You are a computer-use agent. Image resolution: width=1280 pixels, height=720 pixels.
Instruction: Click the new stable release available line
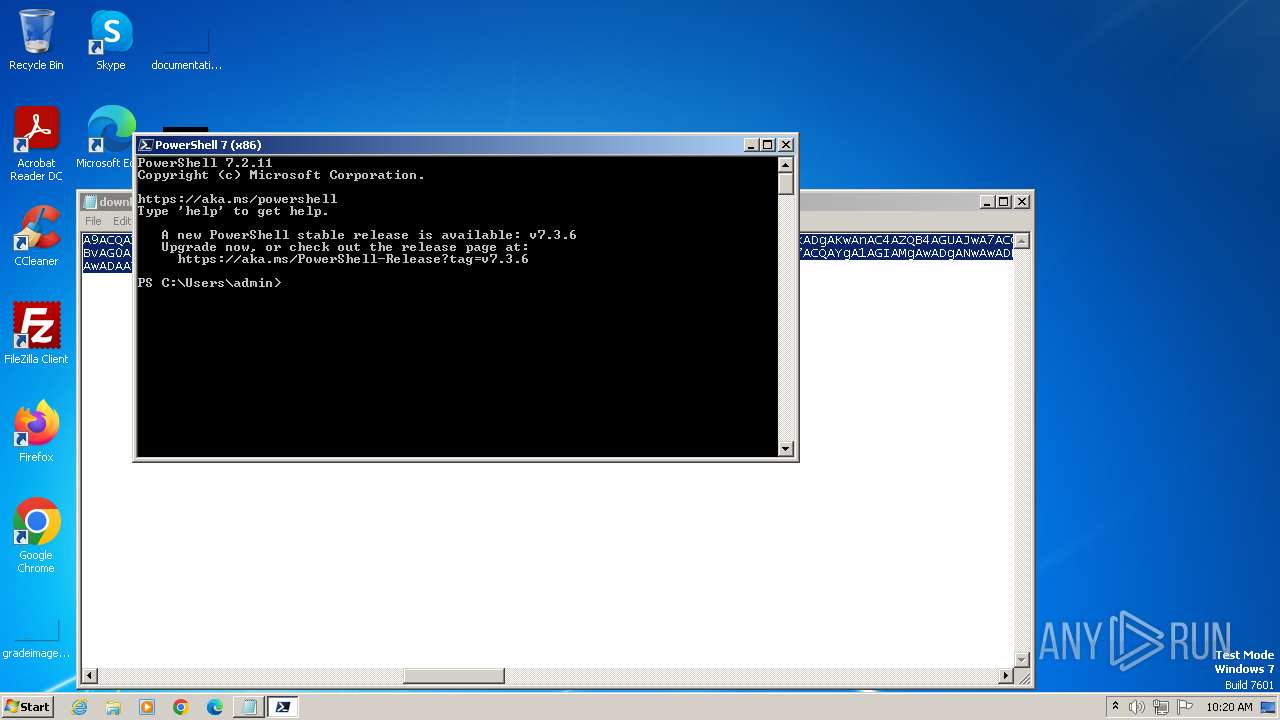click(x=369, y=235)
